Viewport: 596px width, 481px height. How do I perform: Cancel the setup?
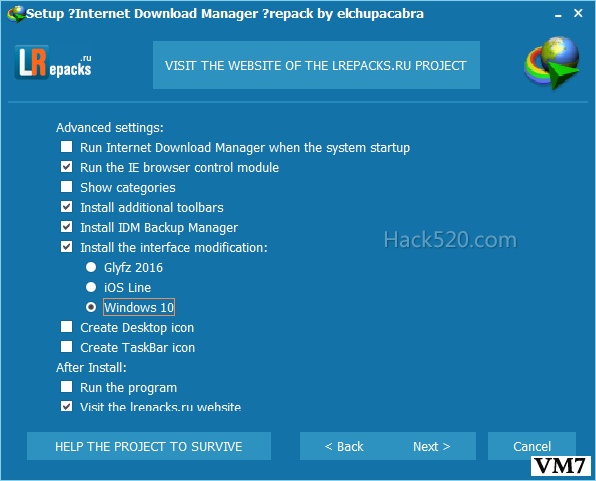pos(532,446)
